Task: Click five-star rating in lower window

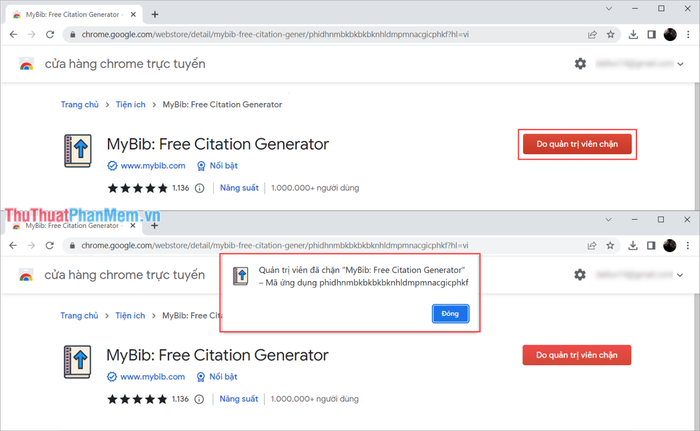Action: point(137,399)
